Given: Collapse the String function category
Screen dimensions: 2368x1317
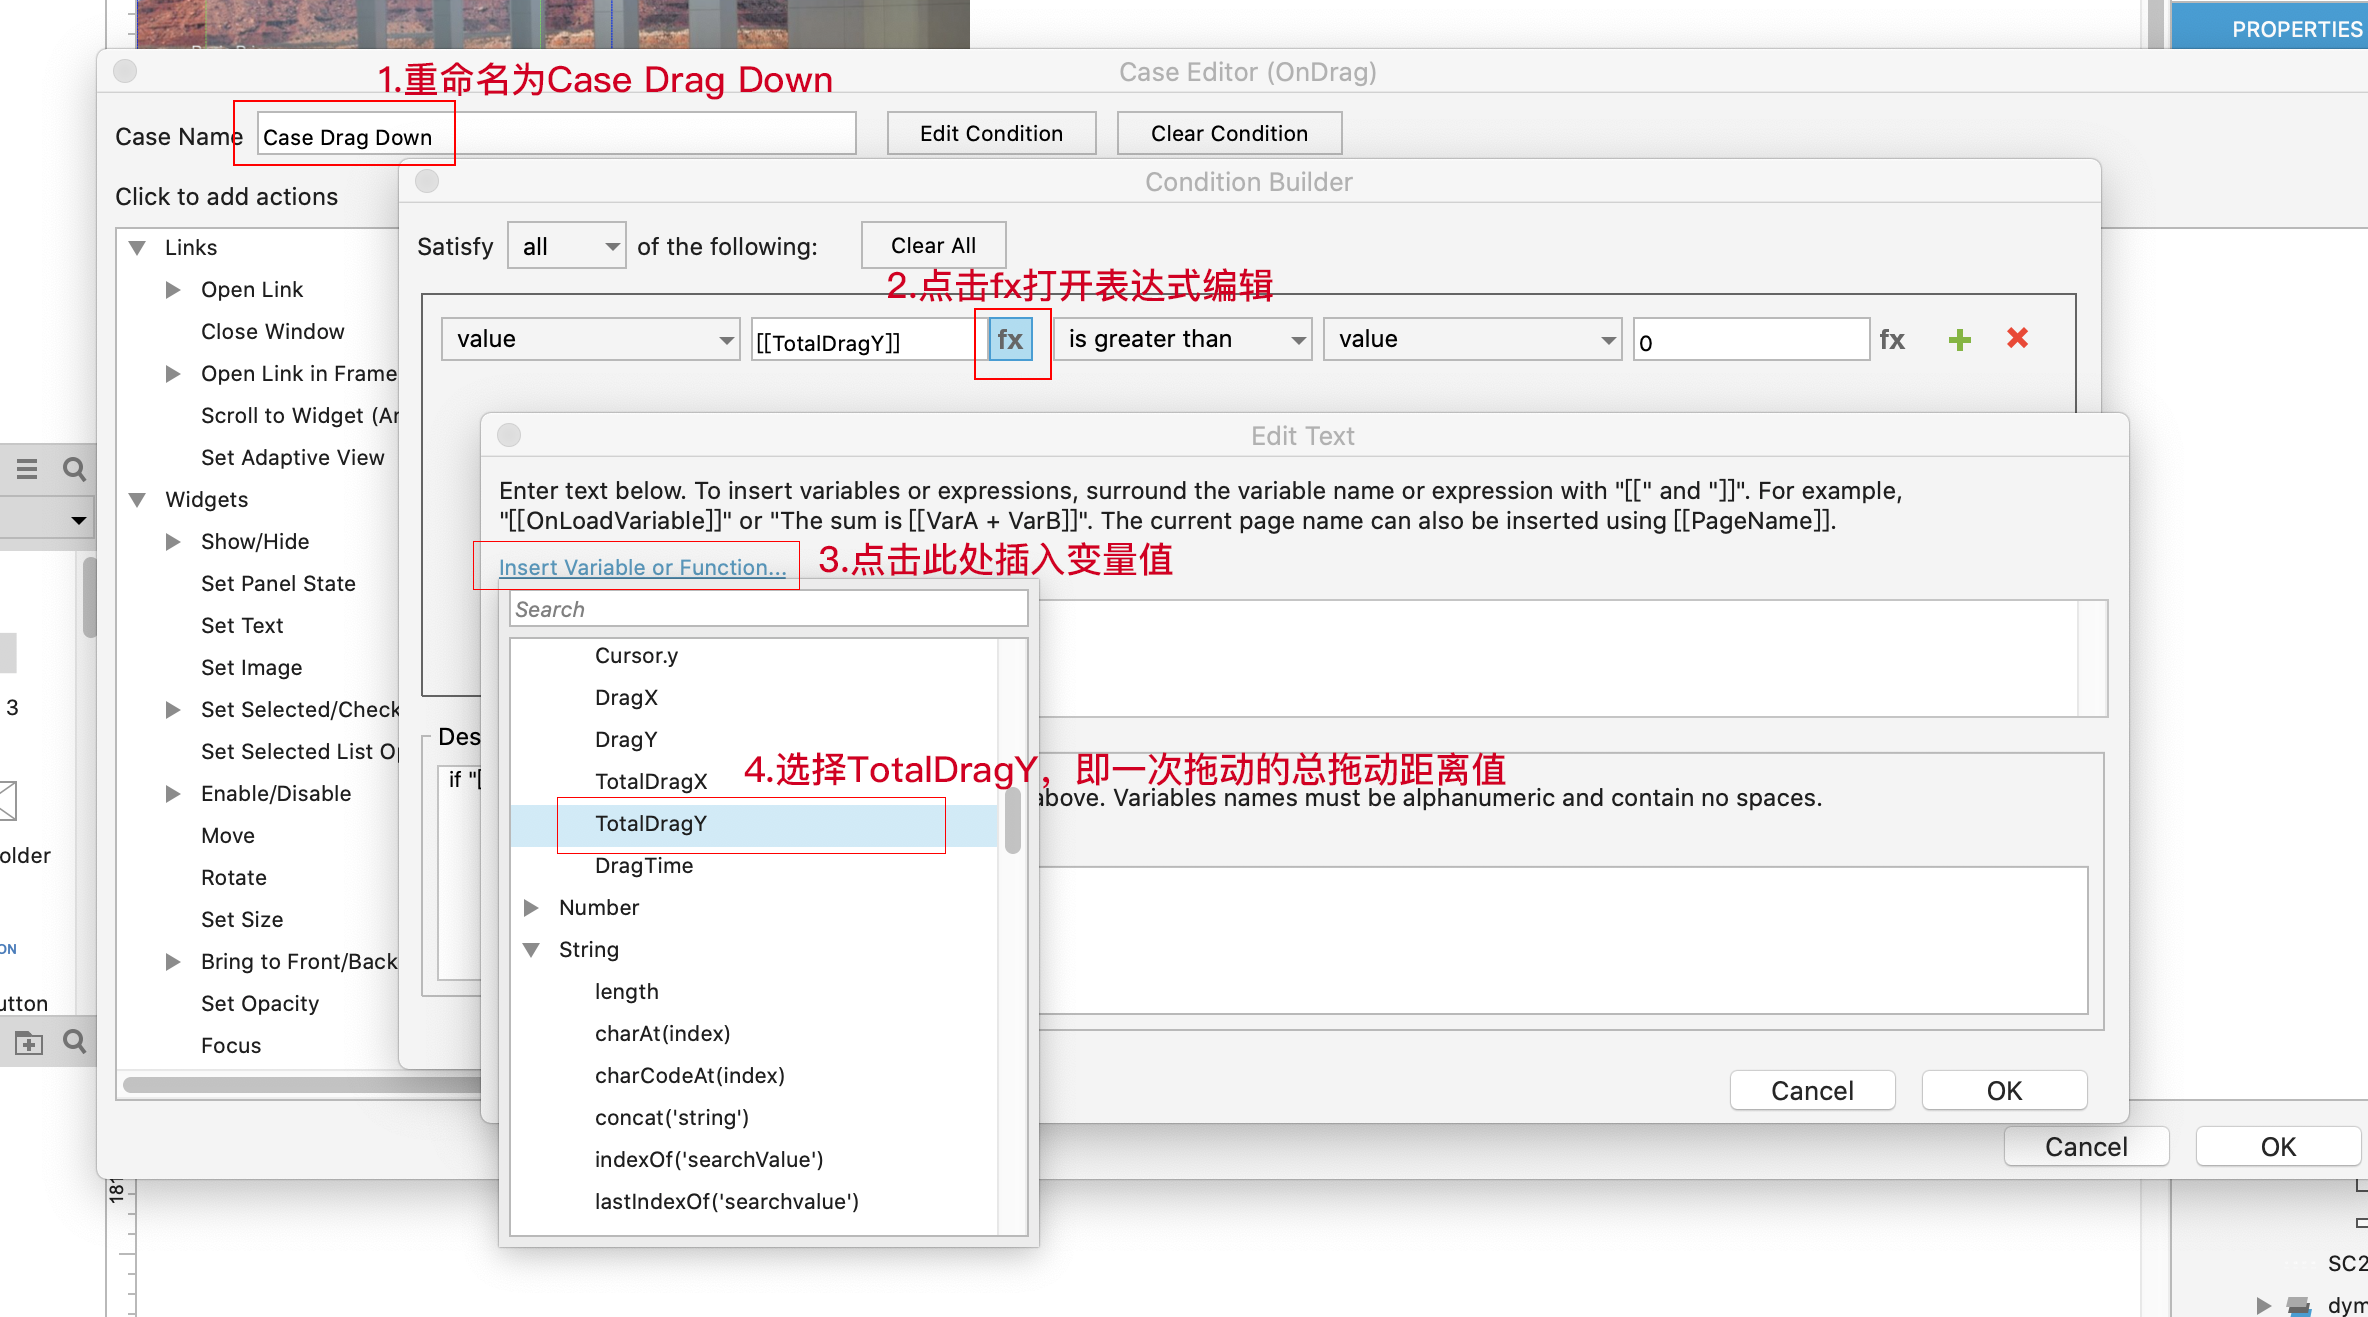Looking at the screenshot, I should click(x=531, y=950).
